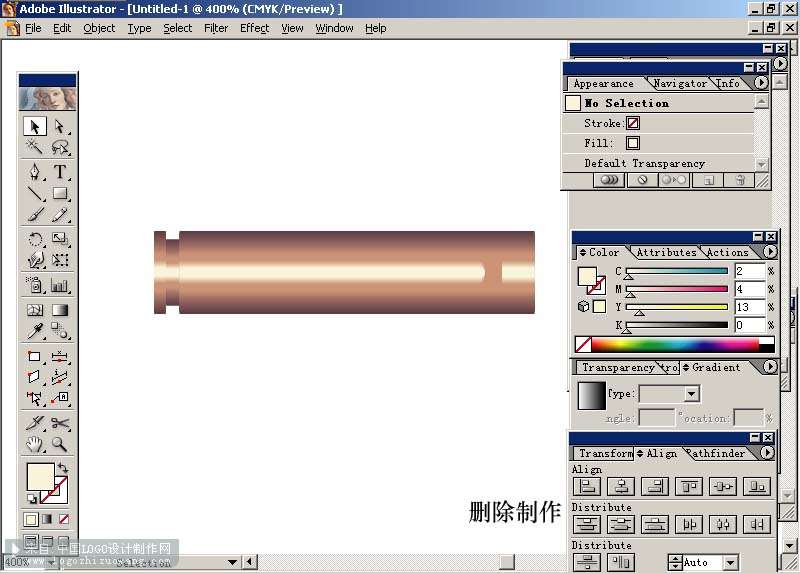Open the gradient Type dropdown
800x573 pixels.
(x=691, y=394)
